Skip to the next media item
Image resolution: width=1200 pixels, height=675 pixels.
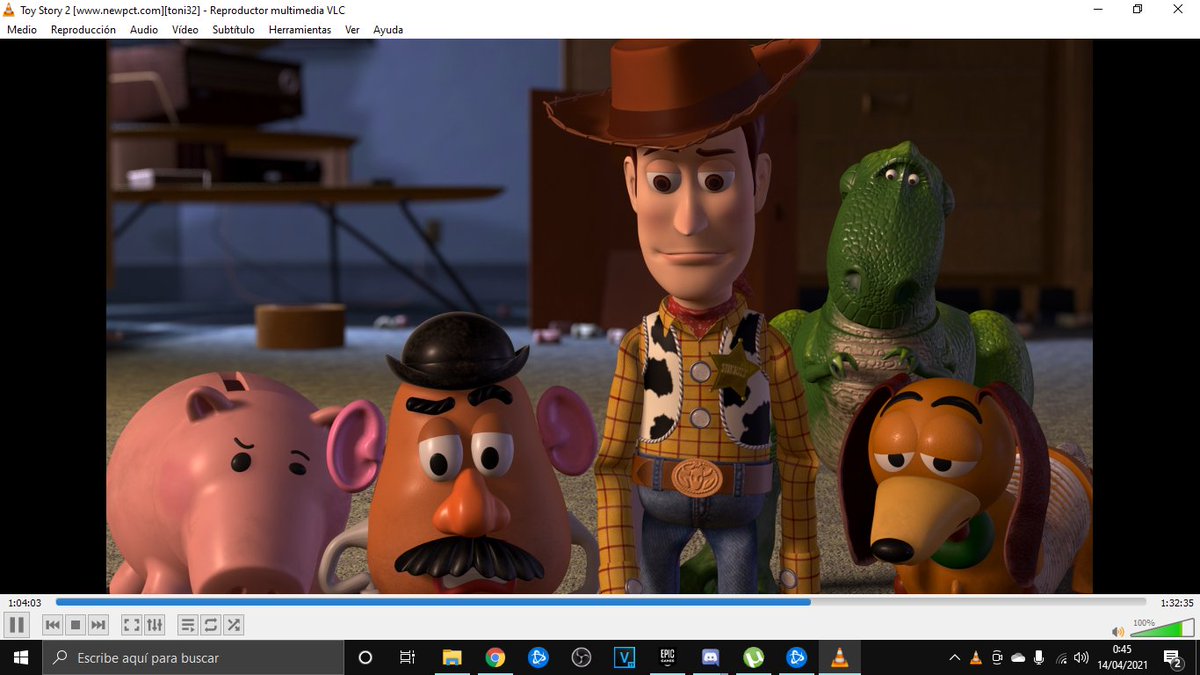pos(98,625)
